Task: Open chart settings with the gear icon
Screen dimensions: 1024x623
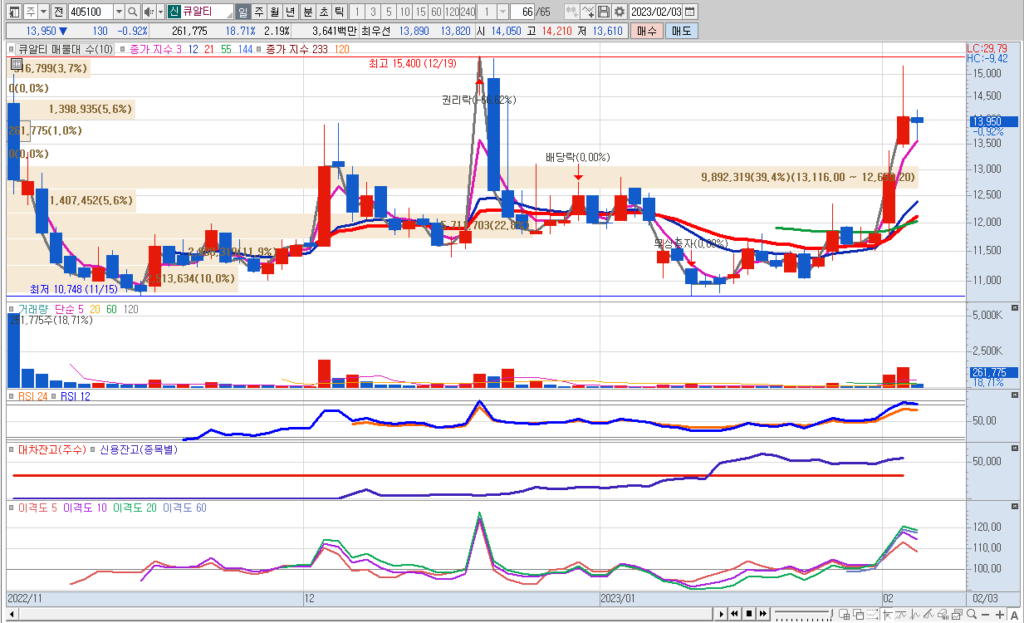Action: (x=619, y=11)
